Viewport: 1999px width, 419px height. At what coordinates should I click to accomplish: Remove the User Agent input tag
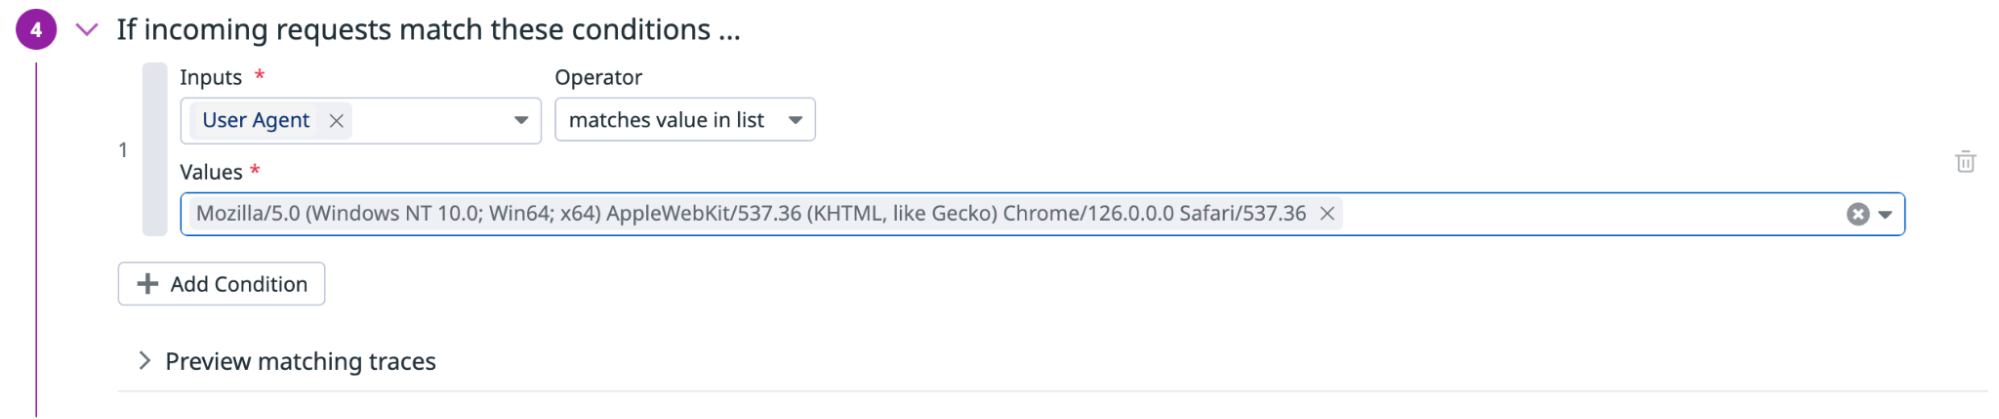pos(337,121)
